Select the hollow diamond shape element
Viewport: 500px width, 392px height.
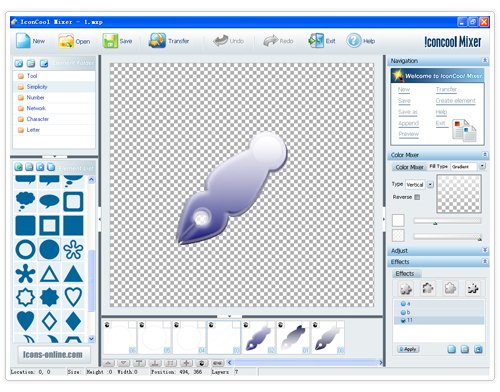(x=49, y=321)
